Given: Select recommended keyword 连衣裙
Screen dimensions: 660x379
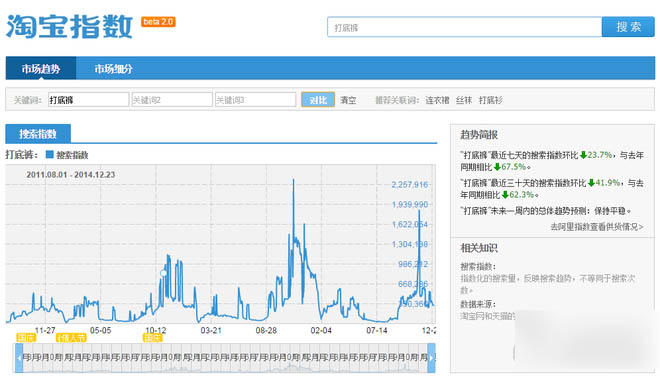Looking at the screenshot, I should click(x=437, y=100).
